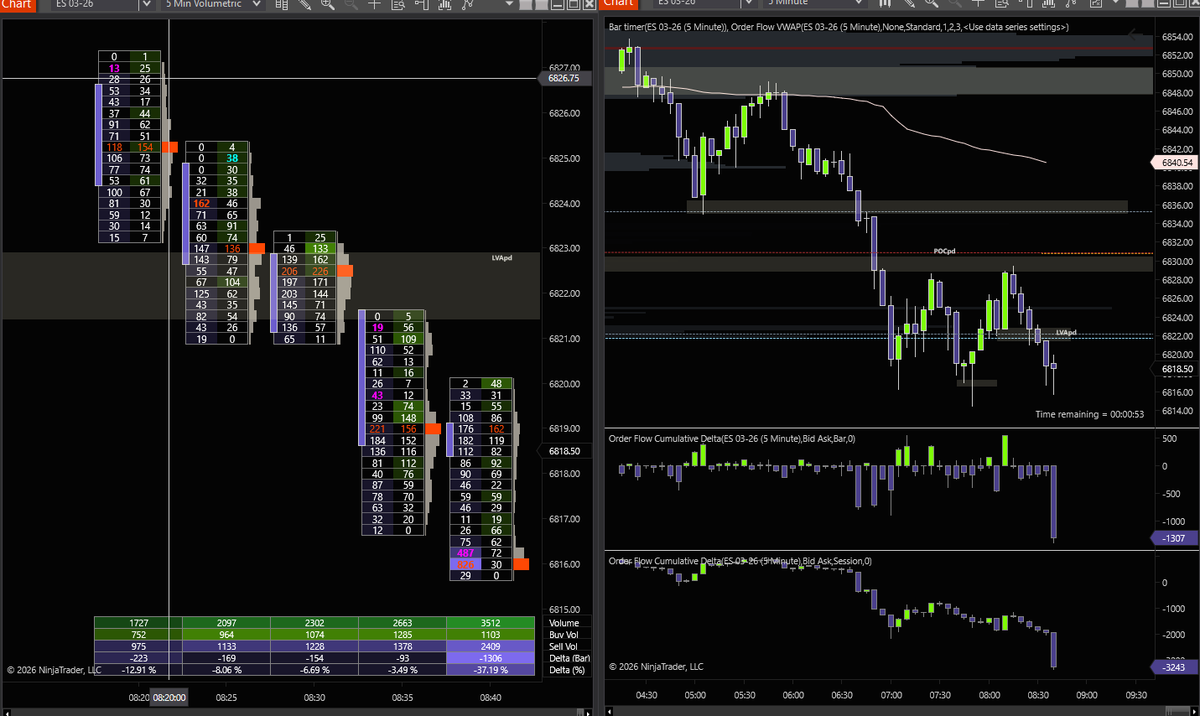Open the Drawing Tools pencil icon
This screenshot has height=716, width=1200.
pos(304,5)
